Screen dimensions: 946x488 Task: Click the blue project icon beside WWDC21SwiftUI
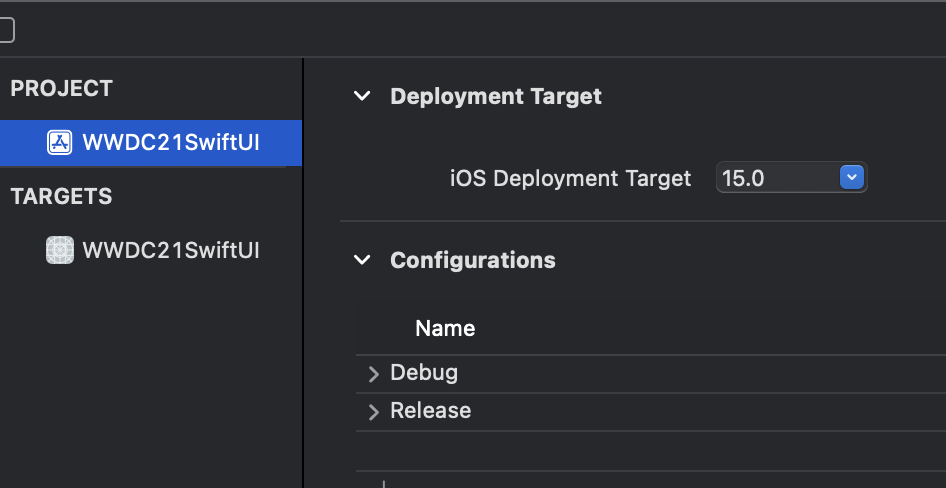pos(60,142)
